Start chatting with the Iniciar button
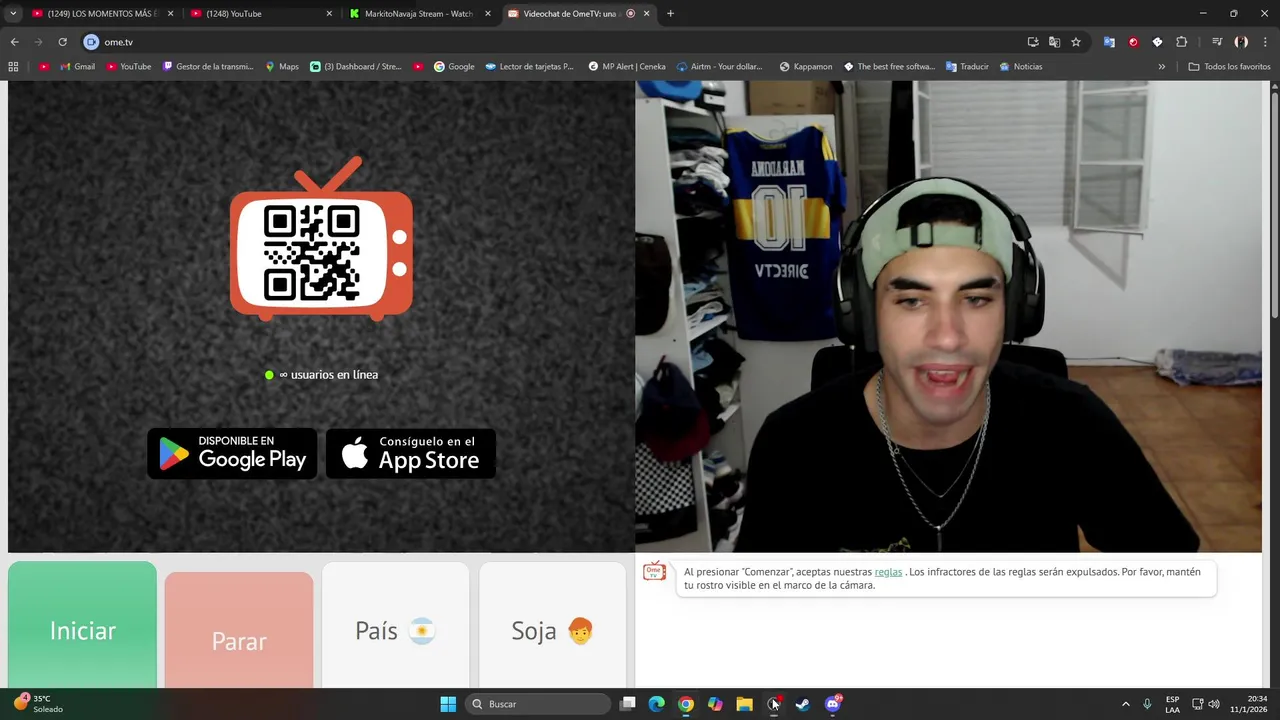The image size is (1280, 720). pos(82,626)
